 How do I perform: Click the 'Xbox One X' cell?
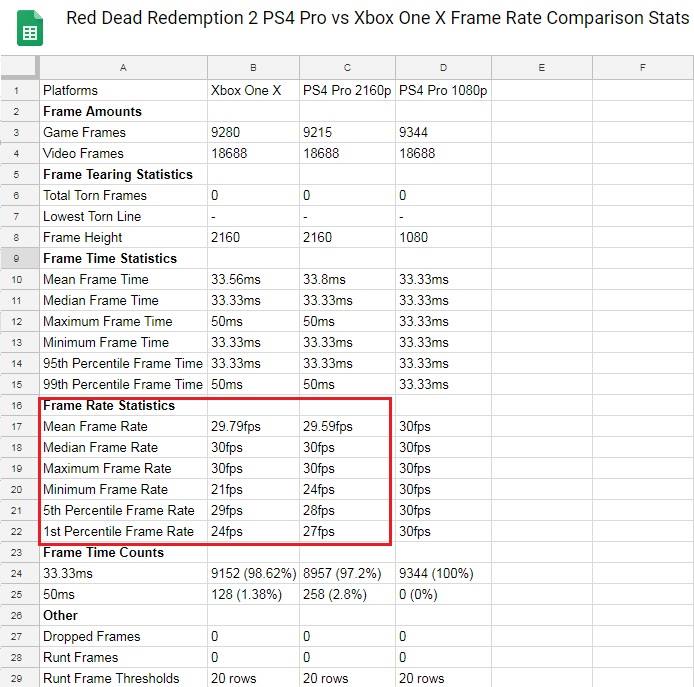pos(253,90)
